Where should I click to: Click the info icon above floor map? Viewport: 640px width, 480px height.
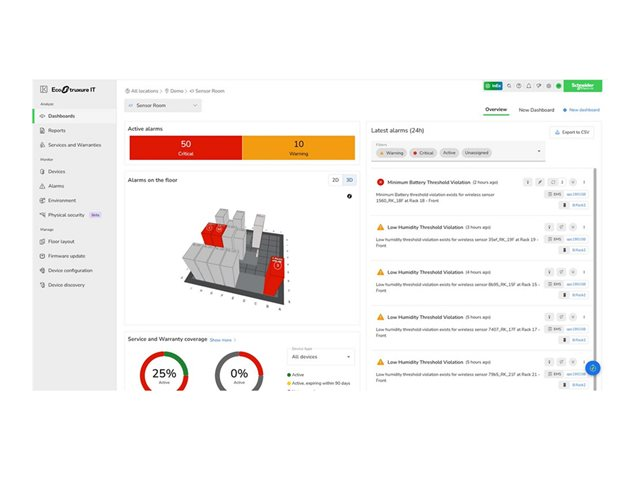349,196
